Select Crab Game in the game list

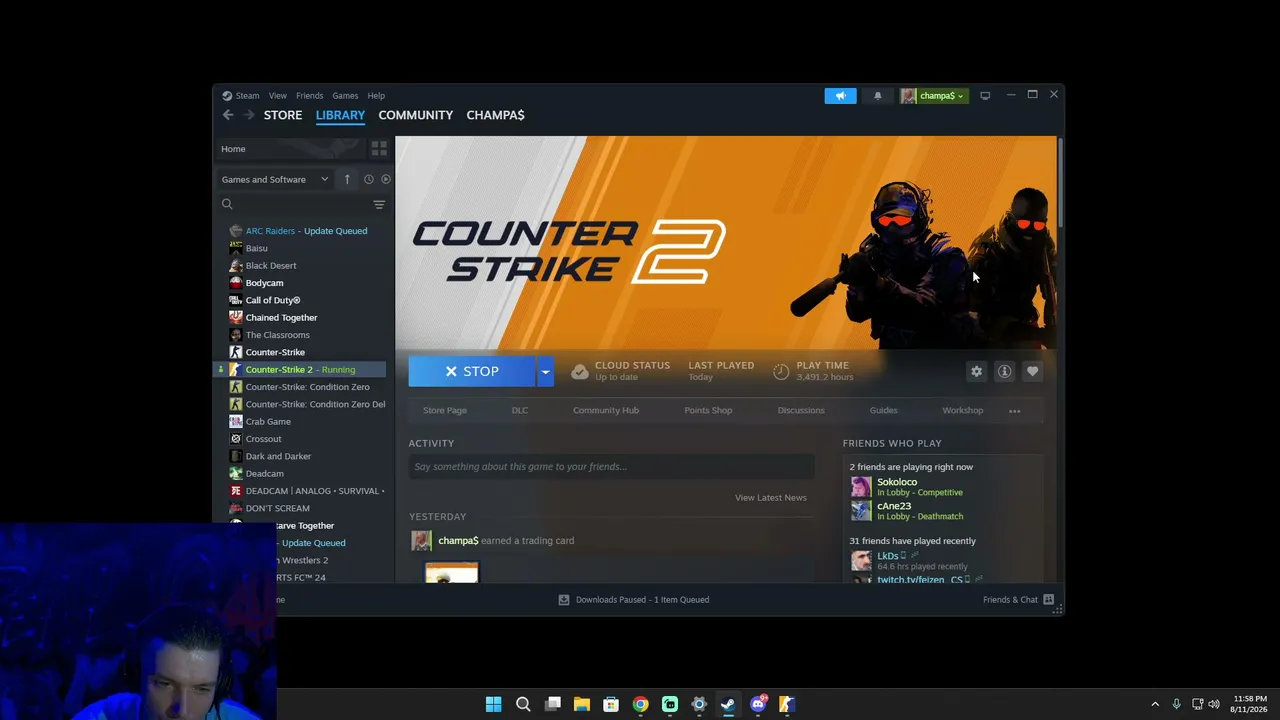302,422
